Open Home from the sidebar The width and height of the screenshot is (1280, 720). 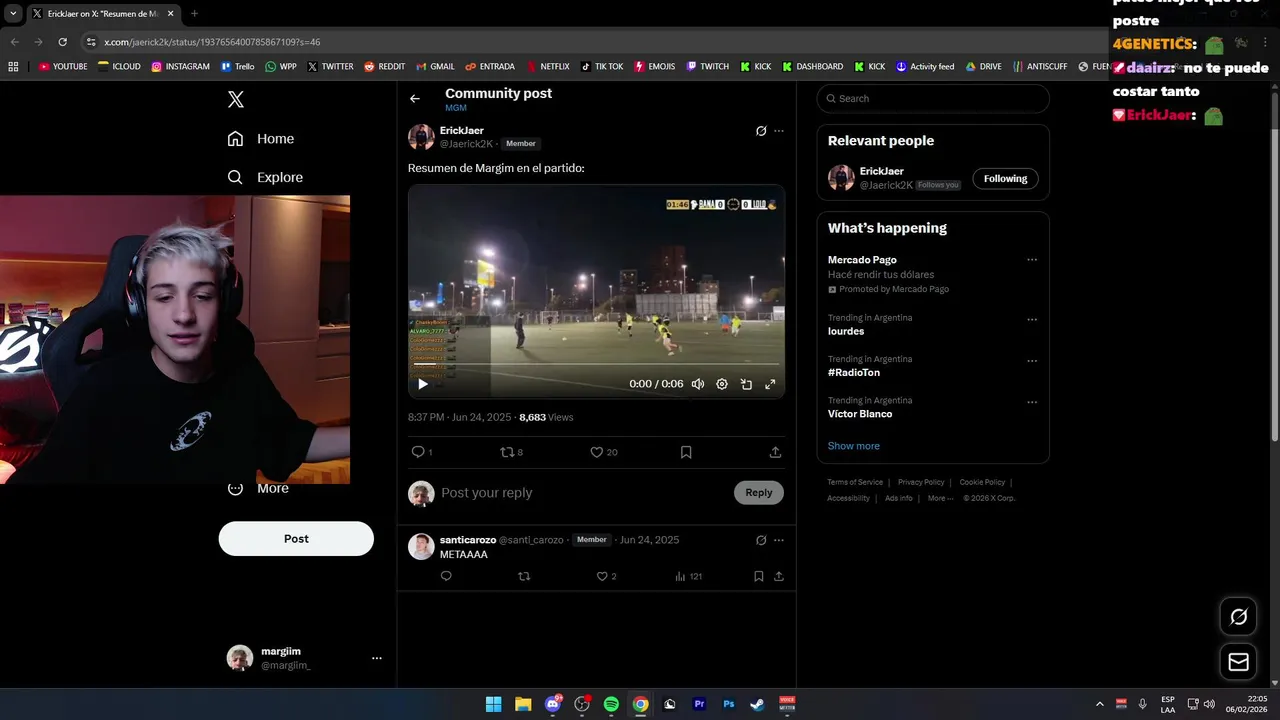(261, 139)
